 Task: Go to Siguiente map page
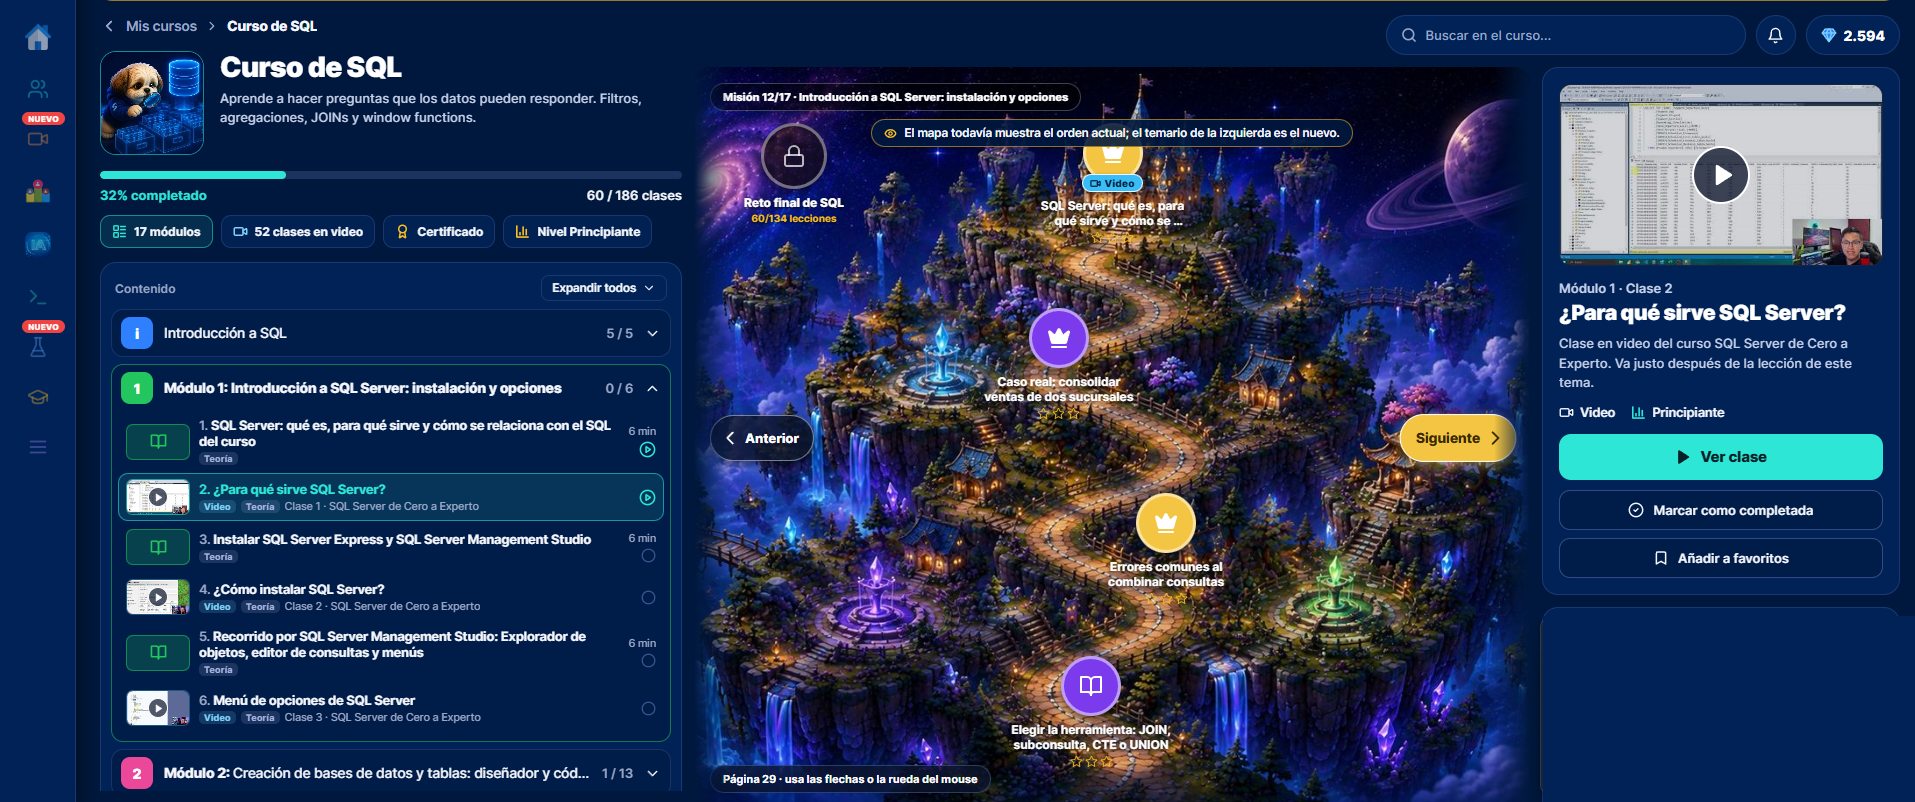click(1457, 438)
